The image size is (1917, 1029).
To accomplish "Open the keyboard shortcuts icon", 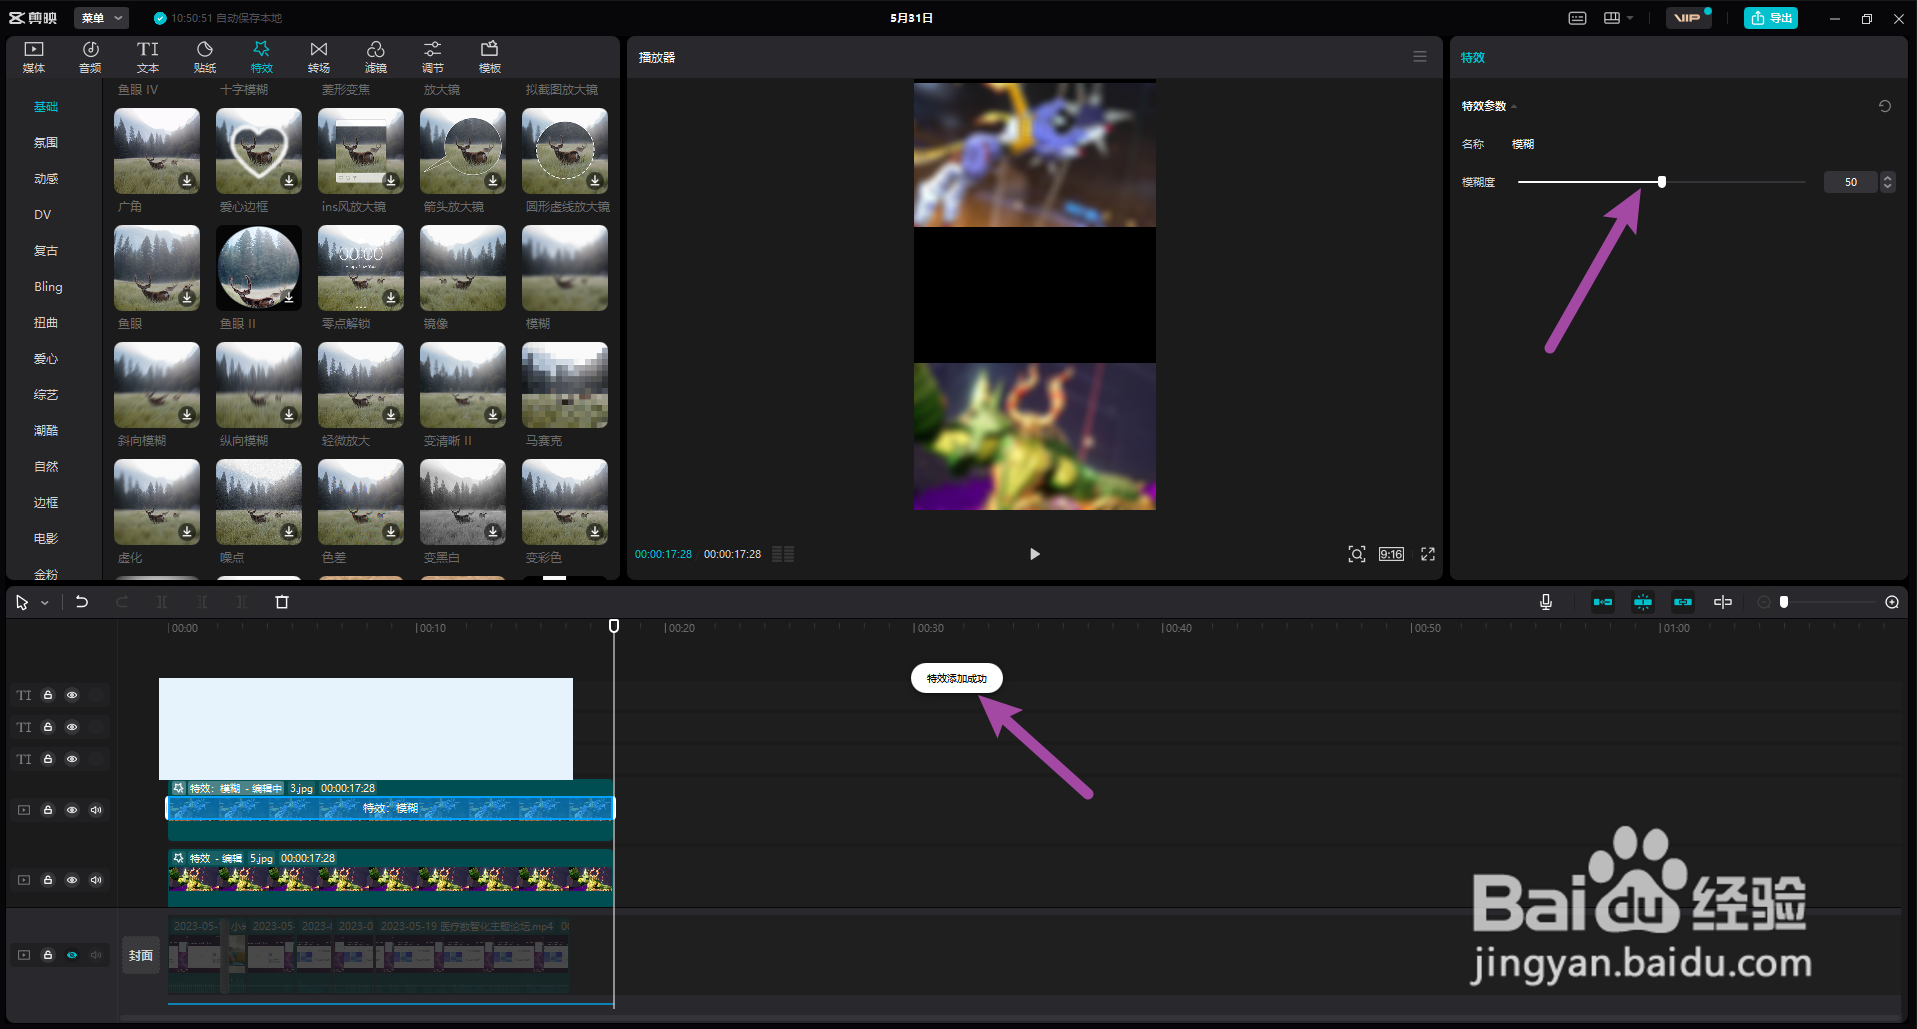I will click(x=1577, y=18).
